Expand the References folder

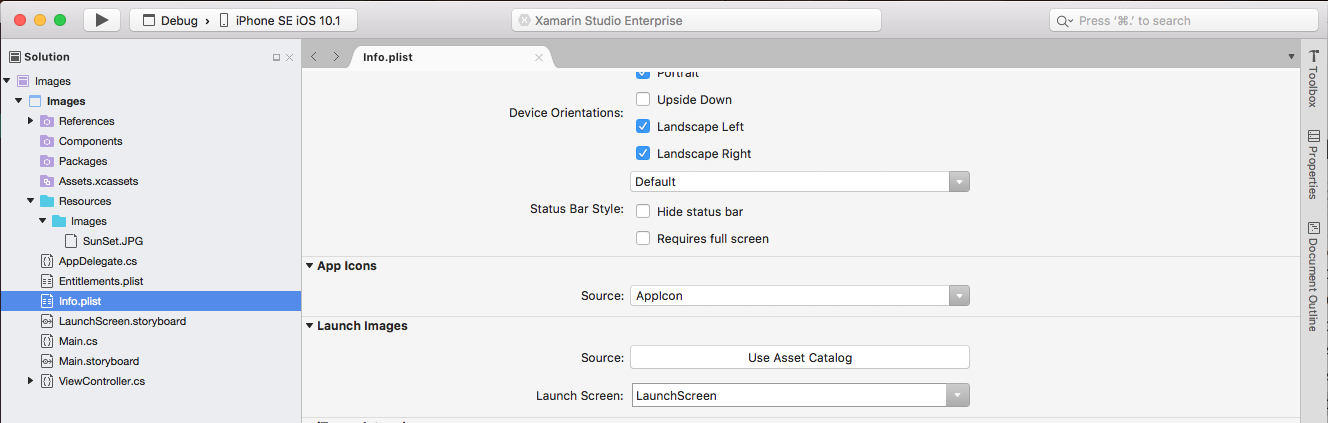coord(31,121)
